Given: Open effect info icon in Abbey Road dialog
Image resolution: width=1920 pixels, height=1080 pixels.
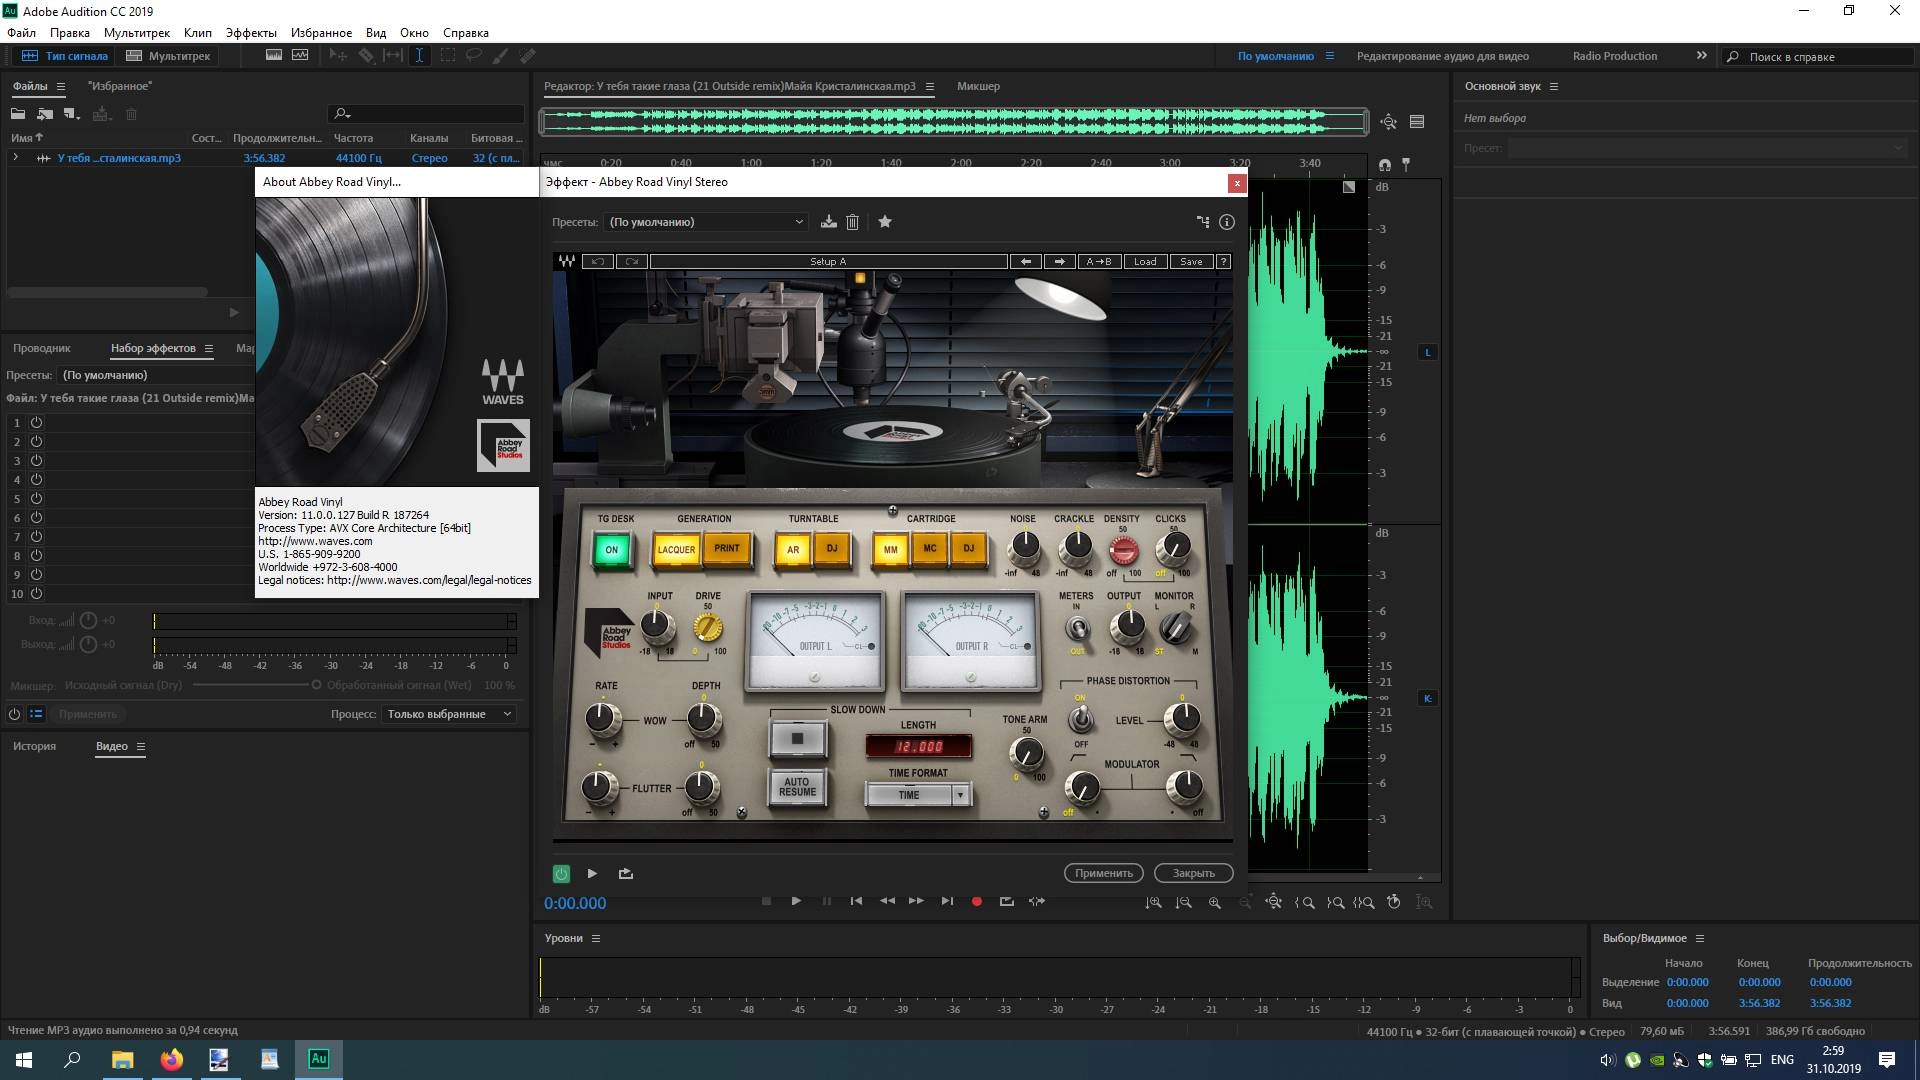Looking at the screenshot, I should click(x=1227, y=222).
